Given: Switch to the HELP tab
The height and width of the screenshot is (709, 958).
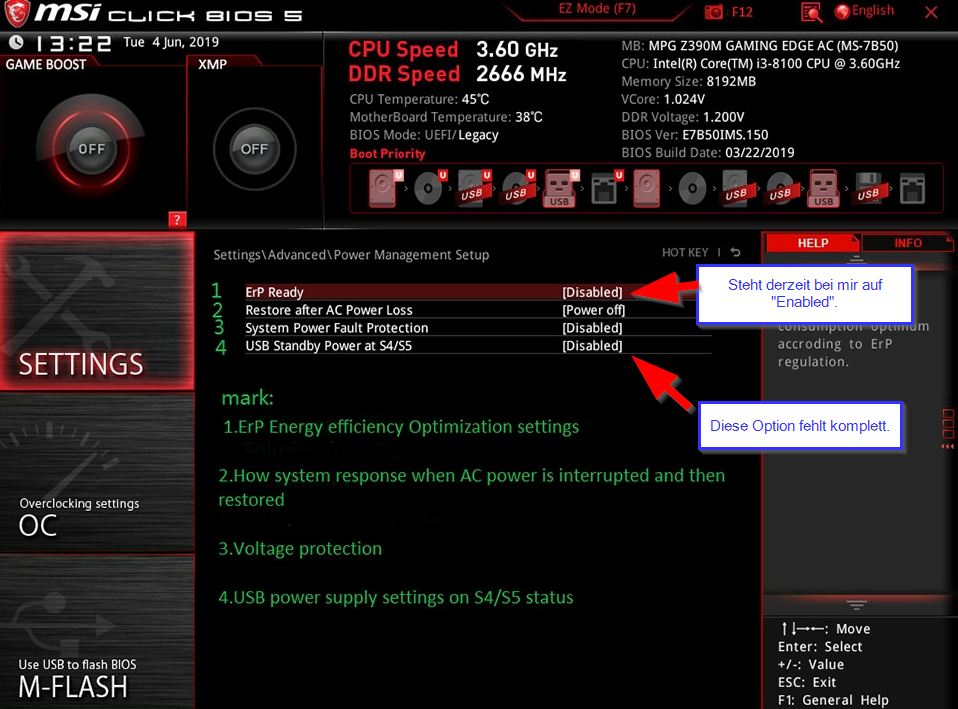Looking at the screenshot, I should (x=812, y=242).
